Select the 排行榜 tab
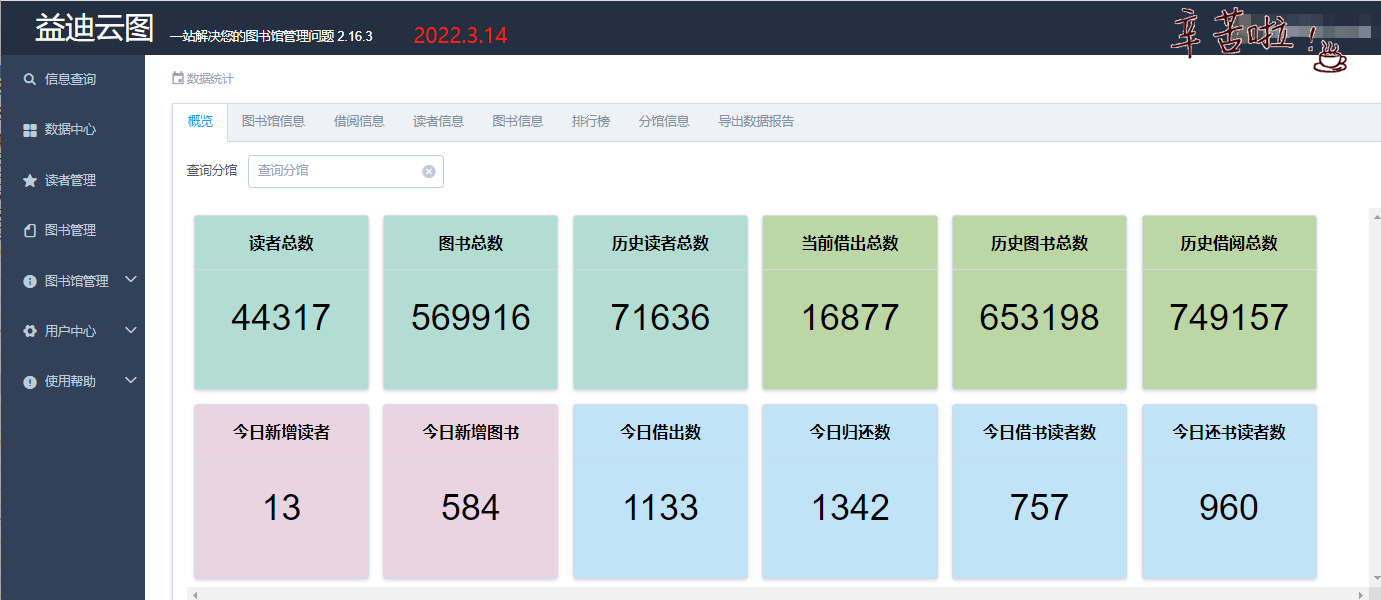Viewport: 1381px width, 600px height. (x=590, y=121)
